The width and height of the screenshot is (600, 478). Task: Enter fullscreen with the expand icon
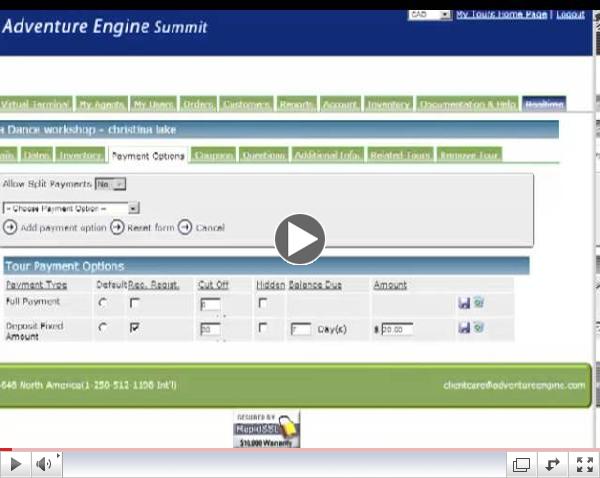(x=585, y=465)
